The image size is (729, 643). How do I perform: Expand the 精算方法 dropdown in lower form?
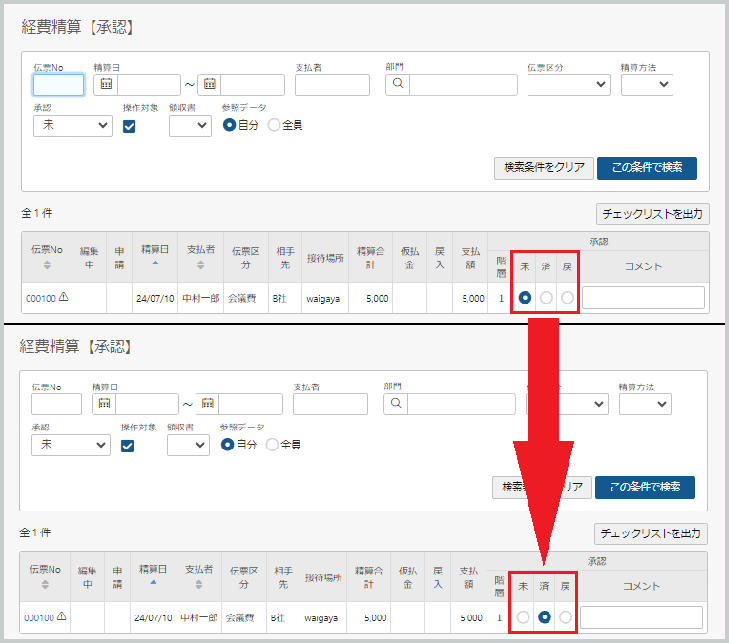click(x=645, y=404)
